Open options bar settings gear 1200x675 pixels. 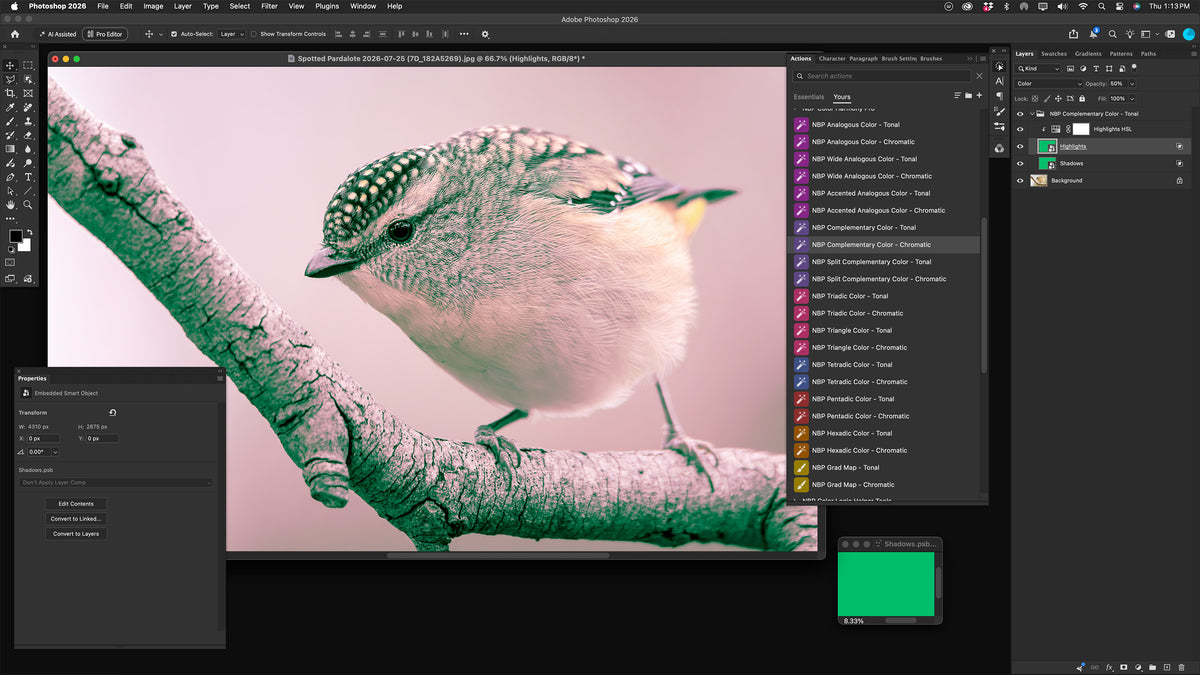click(485, 34)
